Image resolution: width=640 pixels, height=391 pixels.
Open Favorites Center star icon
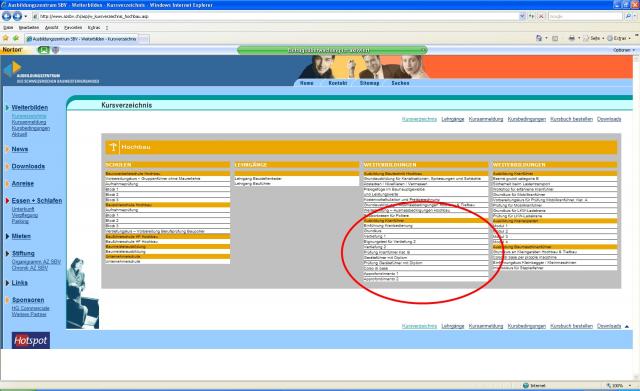click(5, 38)
